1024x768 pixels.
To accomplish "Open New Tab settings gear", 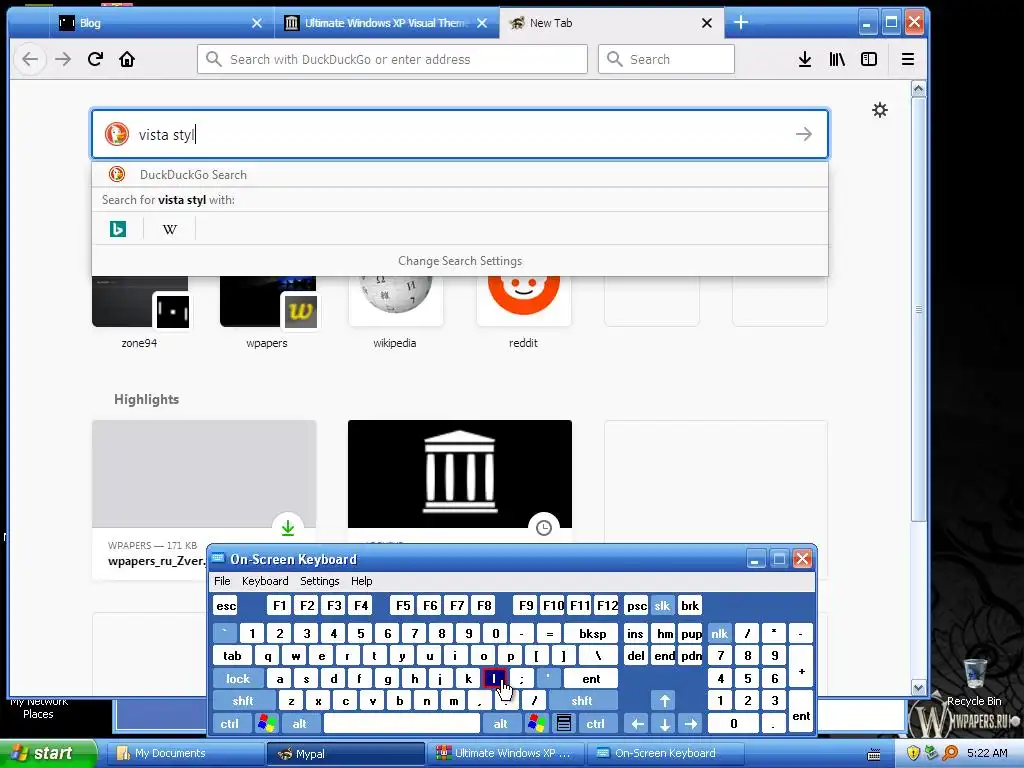I will 880,110.
